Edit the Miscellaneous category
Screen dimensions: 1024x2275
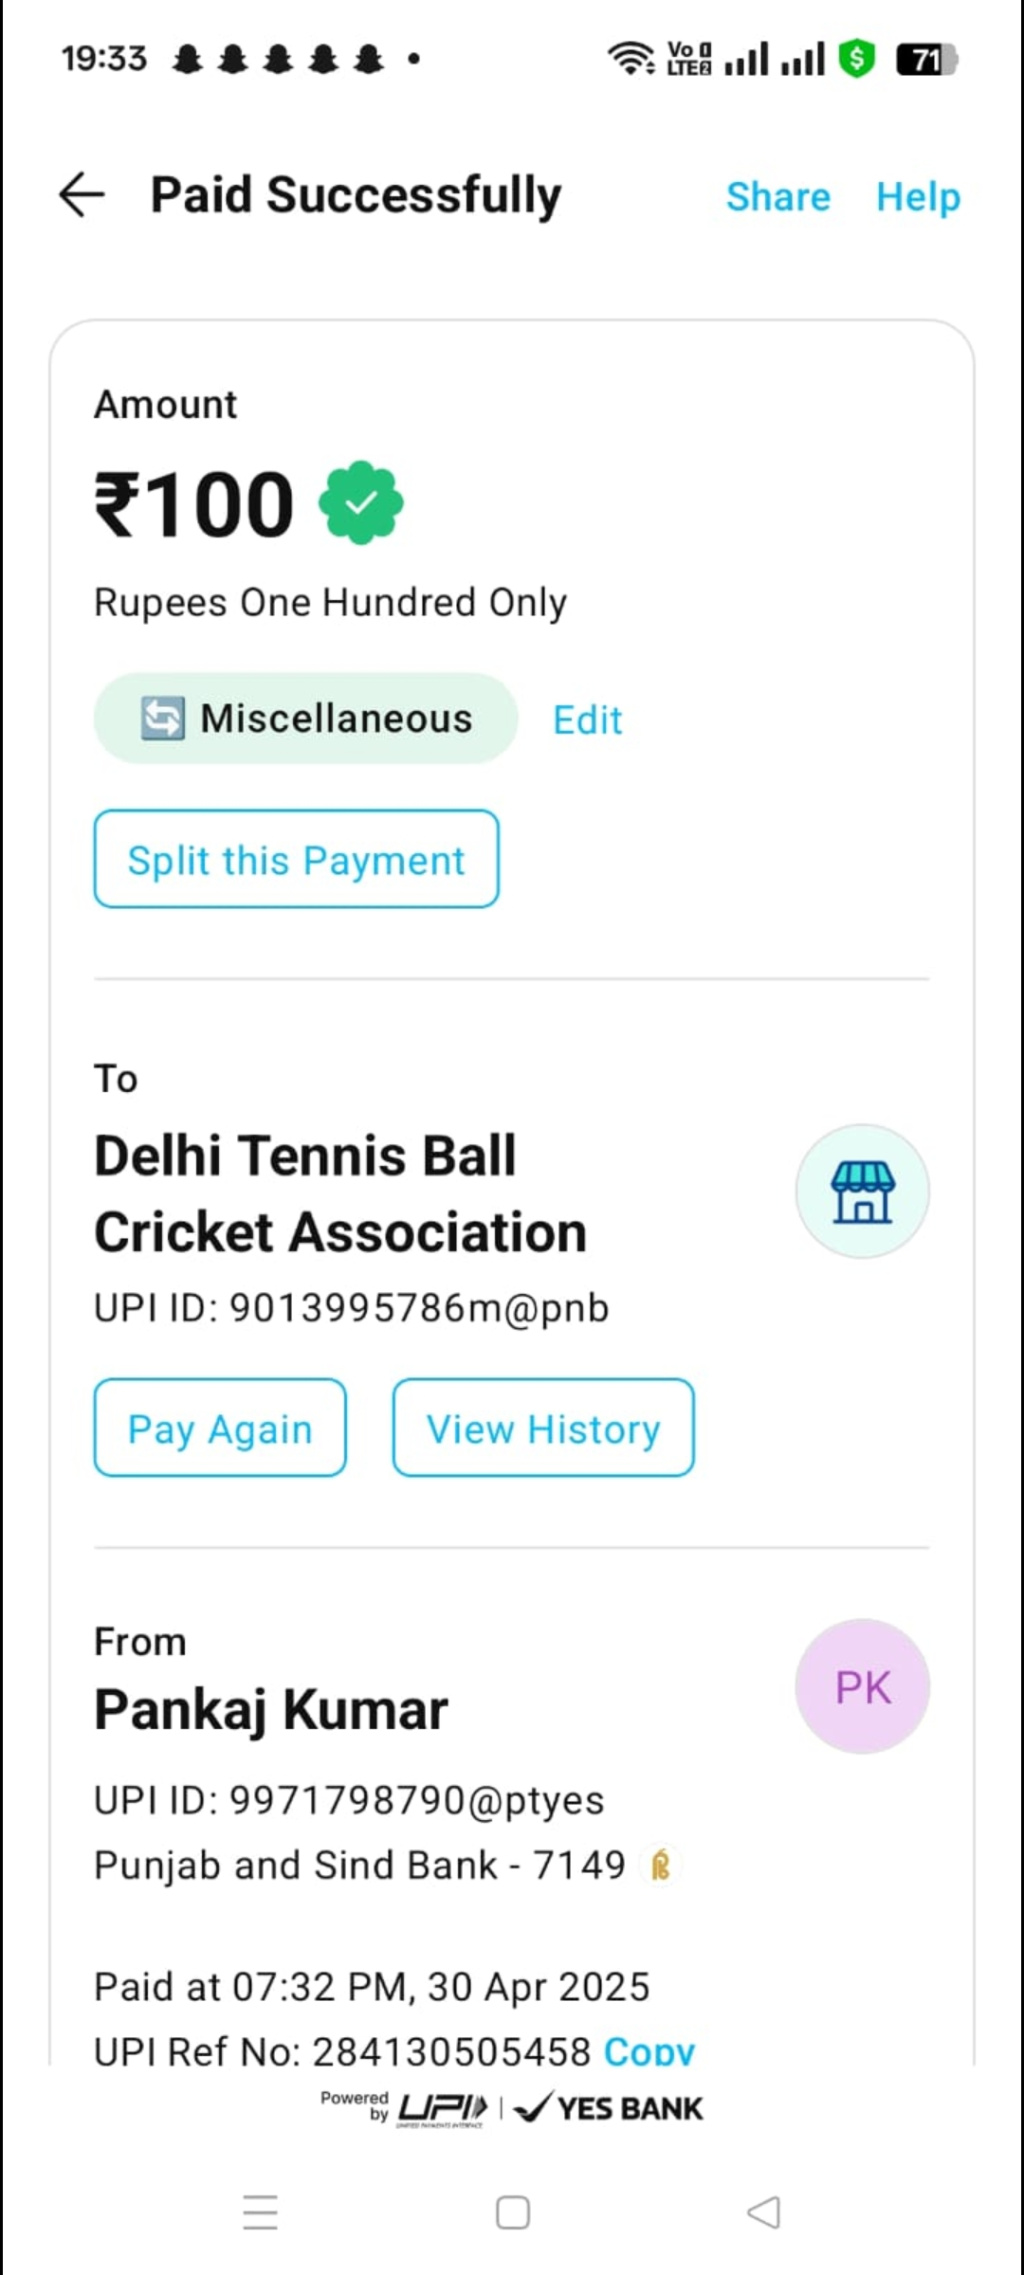(x=588, y=720)
